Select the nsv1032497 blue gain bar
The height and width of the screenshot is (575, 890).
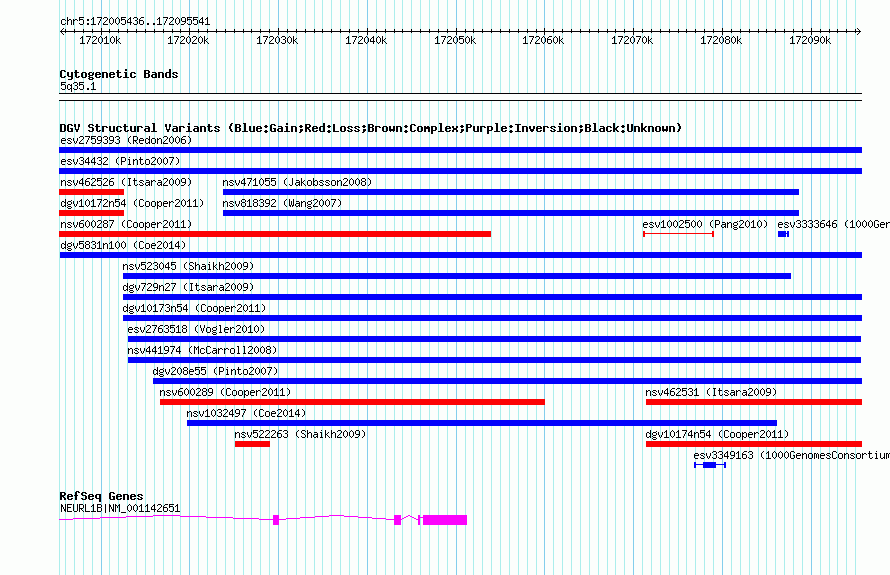(482, 423)
